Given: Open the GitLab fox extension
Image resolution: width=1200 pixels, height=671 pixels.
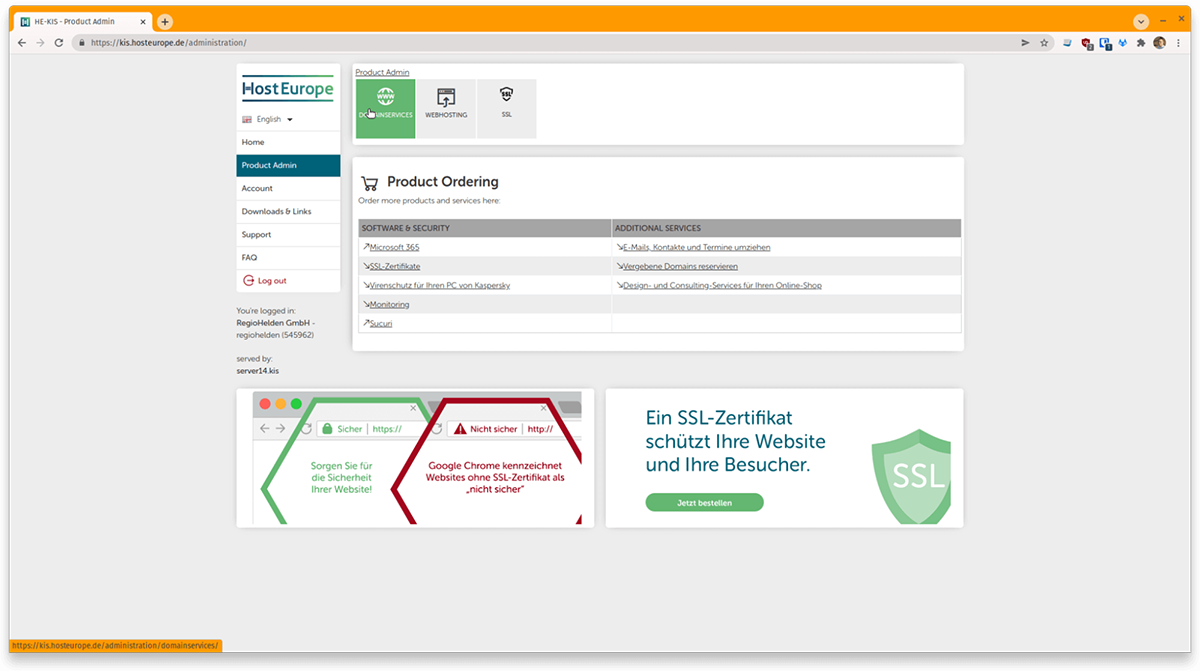Looking at the screenshot, I should 1123,43.
